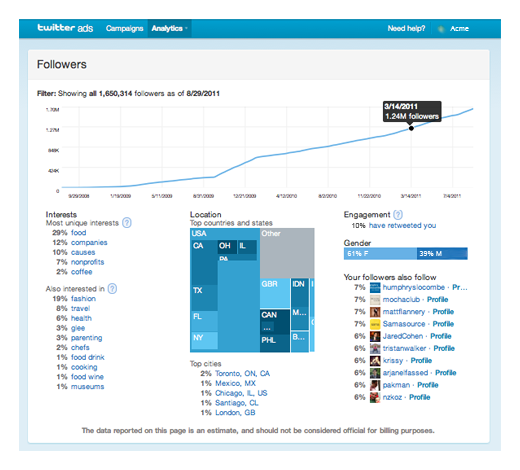Viewport: 520px width, 470px height.
Task: Click Mexico, MX city link
Action: (x=235, y=383)
